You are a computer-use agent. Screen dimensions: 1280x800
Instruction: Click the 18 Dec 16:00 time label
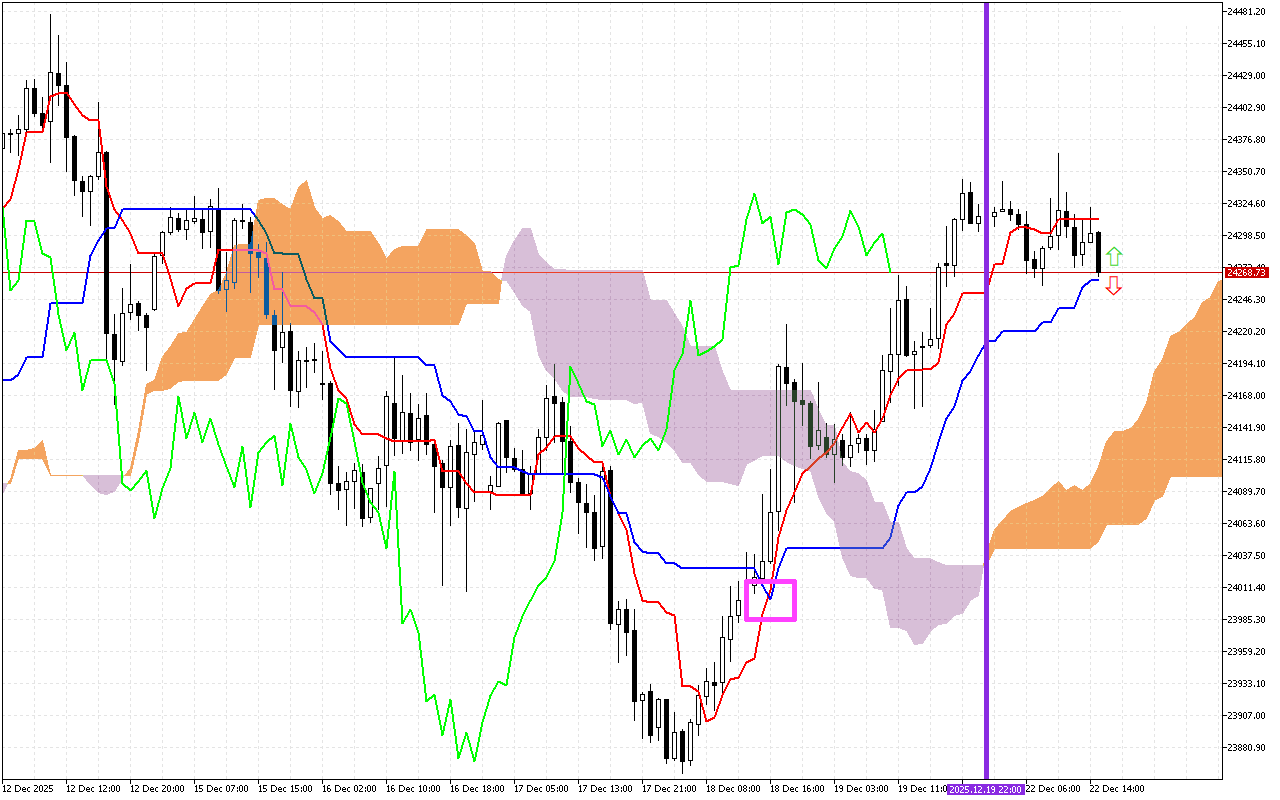796,789
